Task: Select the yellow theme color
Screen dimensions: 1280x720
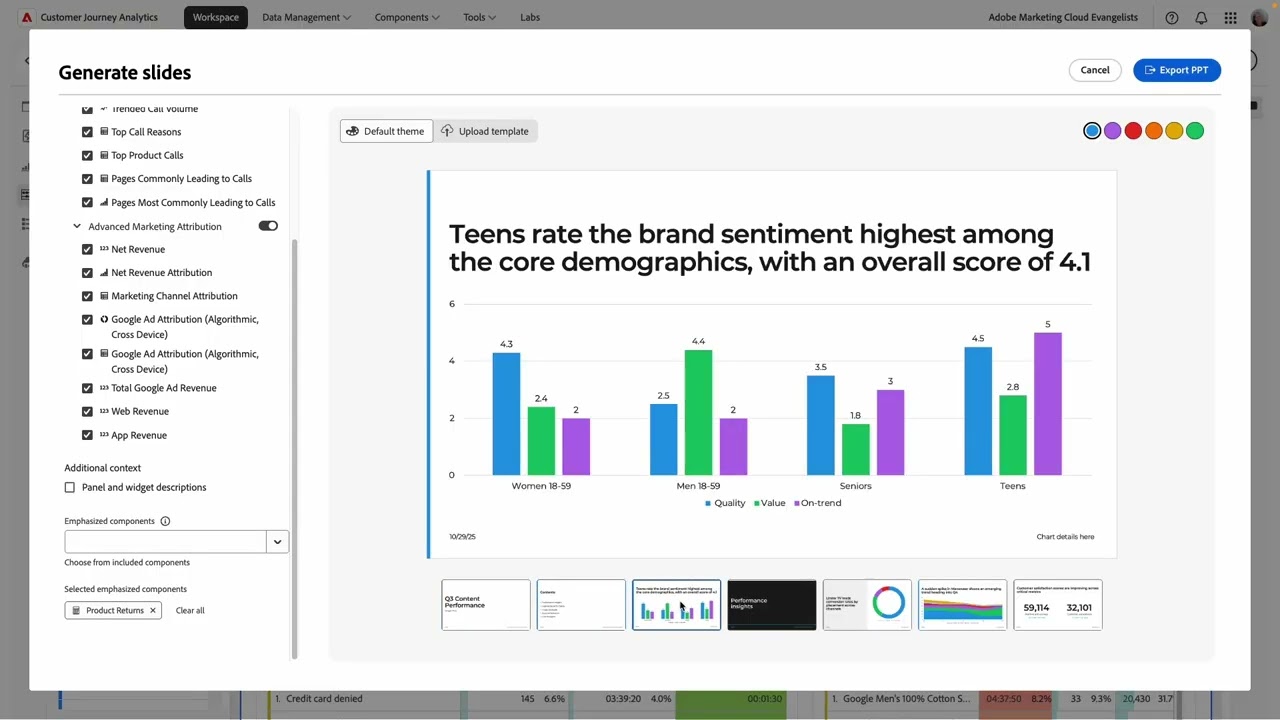Action: click(x=1174, y=131)
